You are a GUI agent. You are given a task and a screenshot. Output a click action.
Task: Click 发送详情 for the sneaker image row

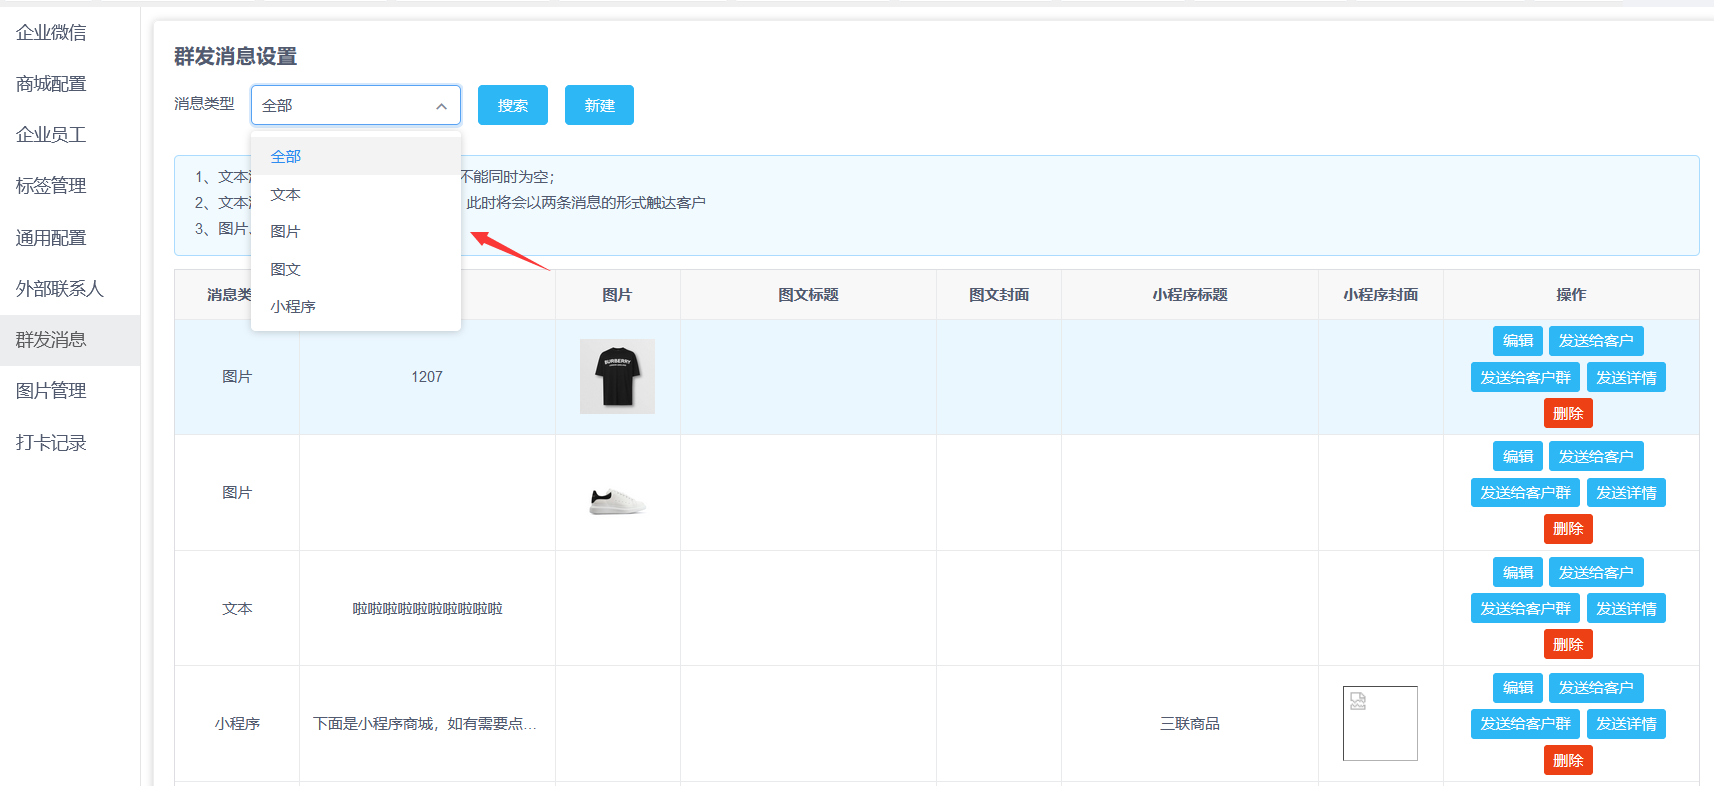tap(1625, 493)
